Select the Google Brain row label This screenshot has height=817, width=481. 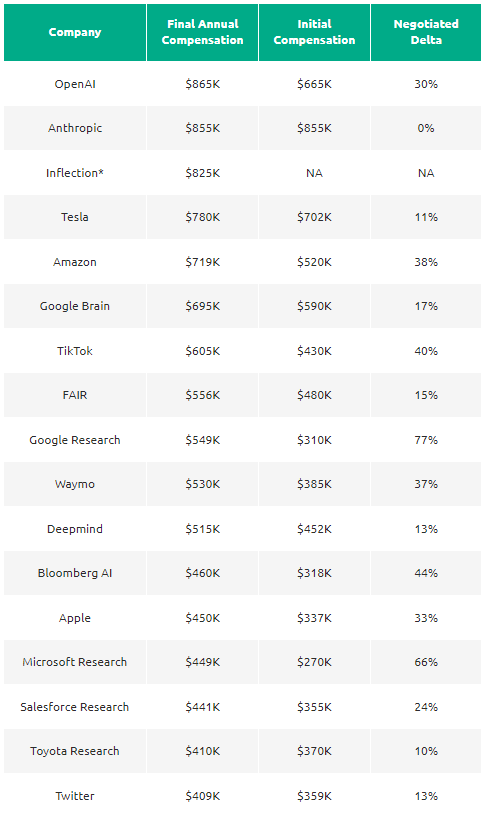point(75,306)
